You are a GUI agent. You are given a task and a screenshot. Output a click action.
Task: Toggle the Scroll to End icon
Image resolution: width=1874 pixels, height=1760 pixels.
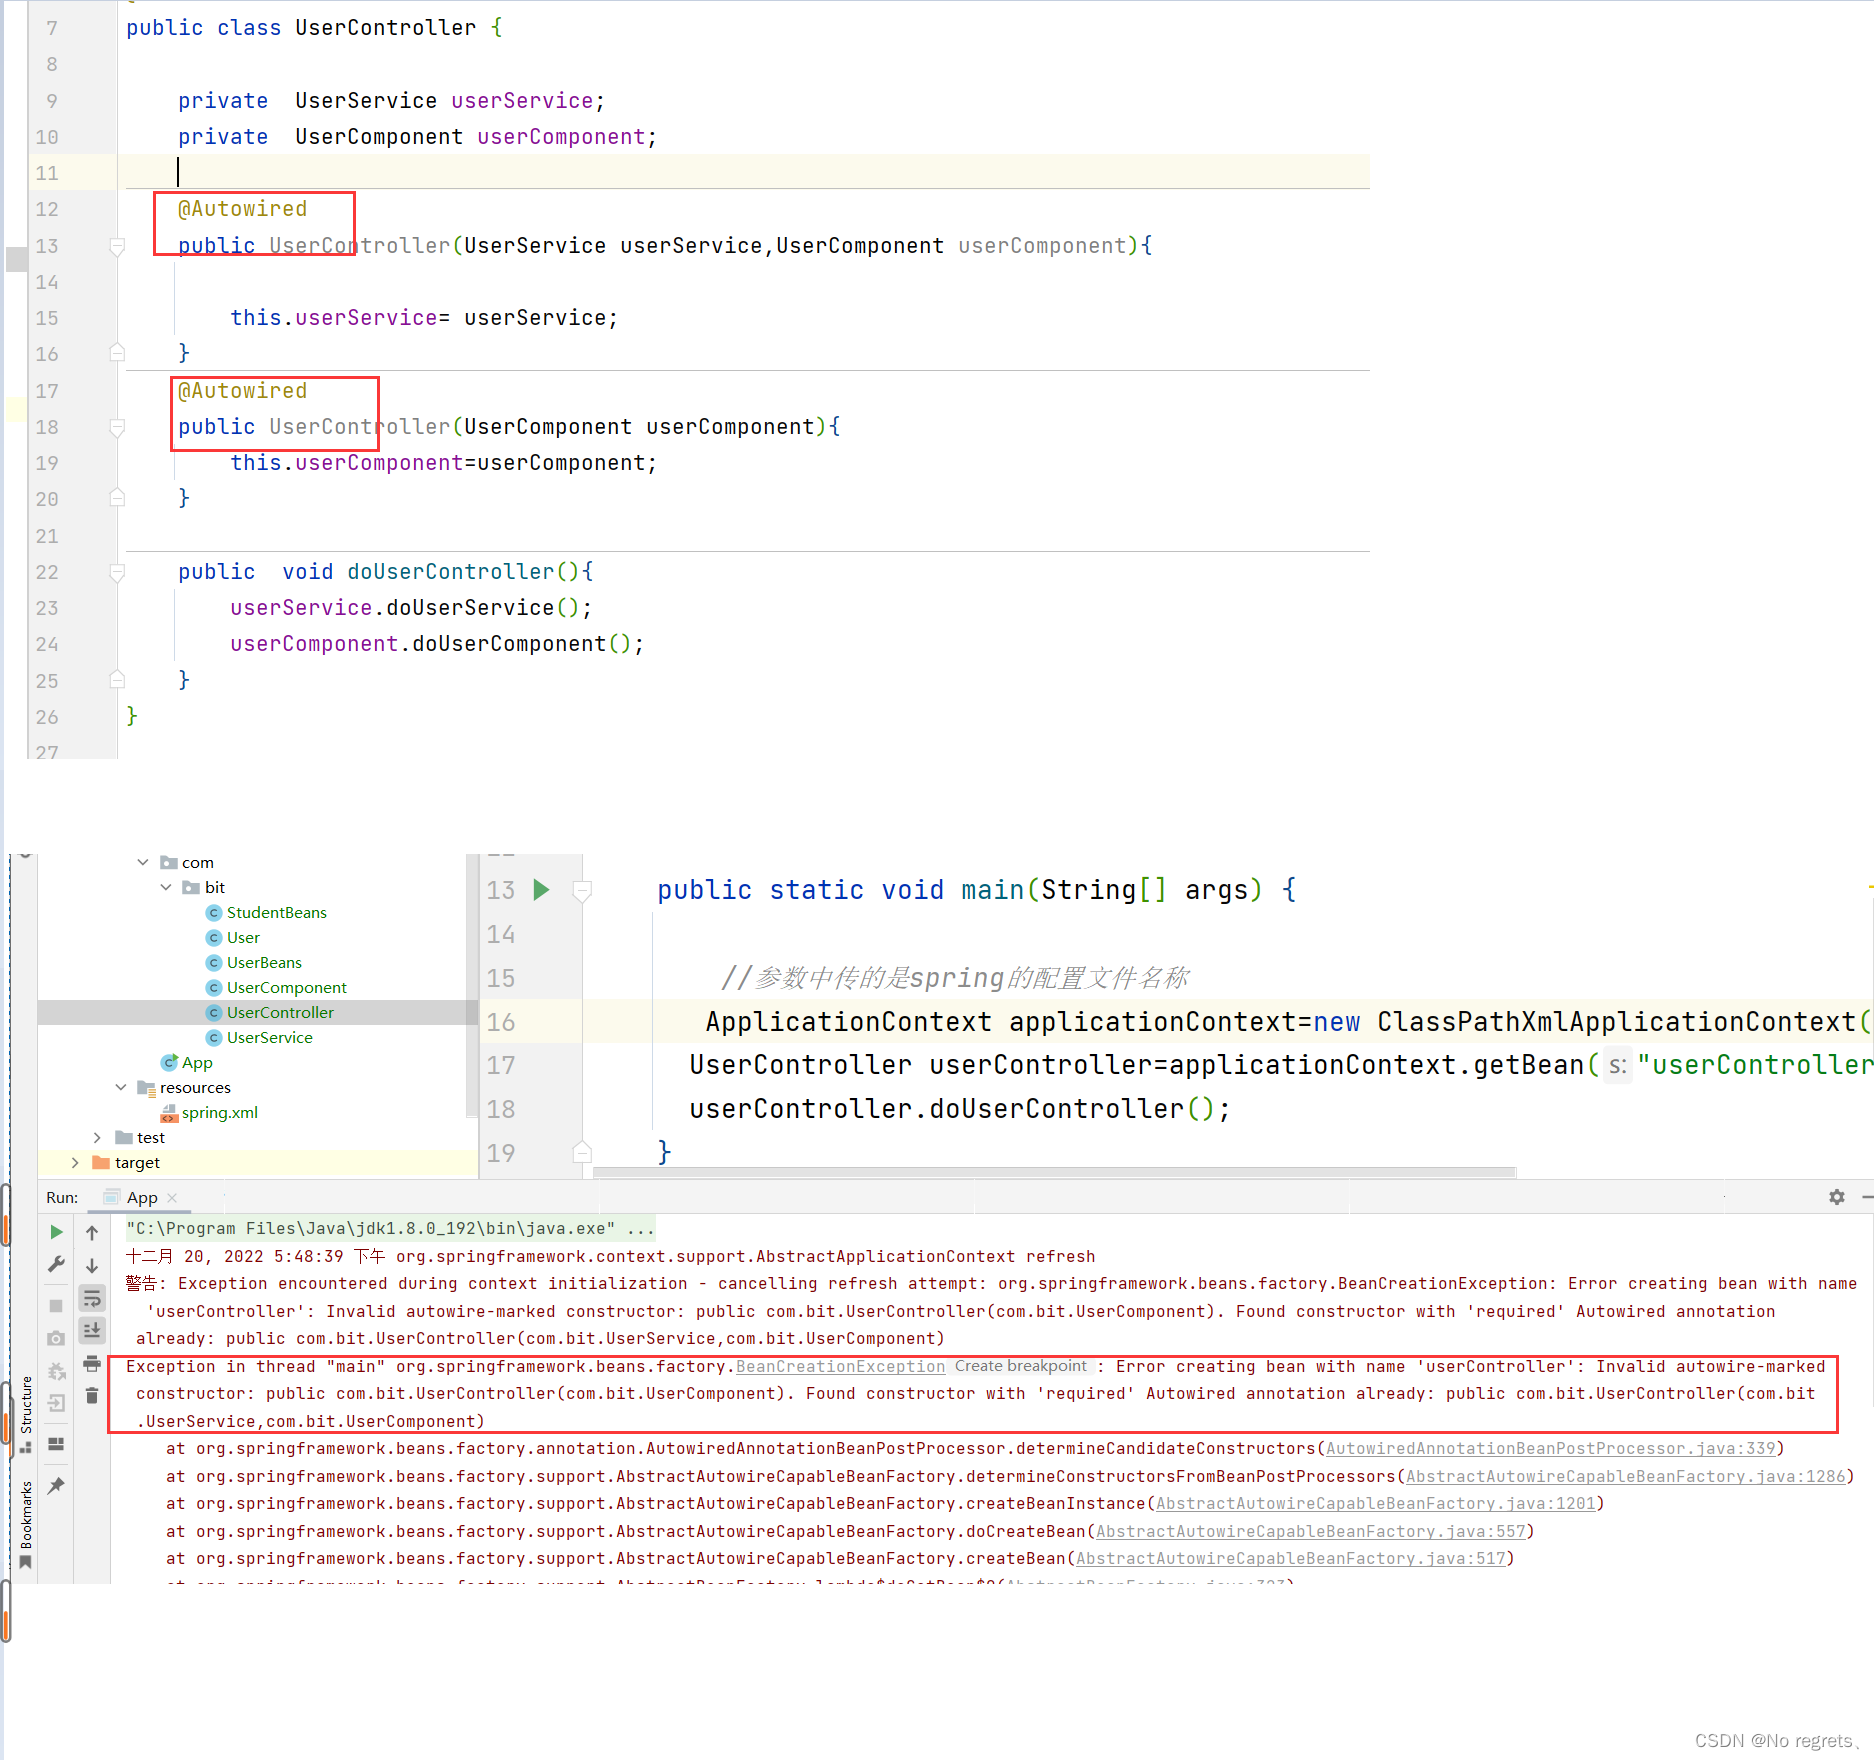pyautogui.click(x=92, y=1330)
